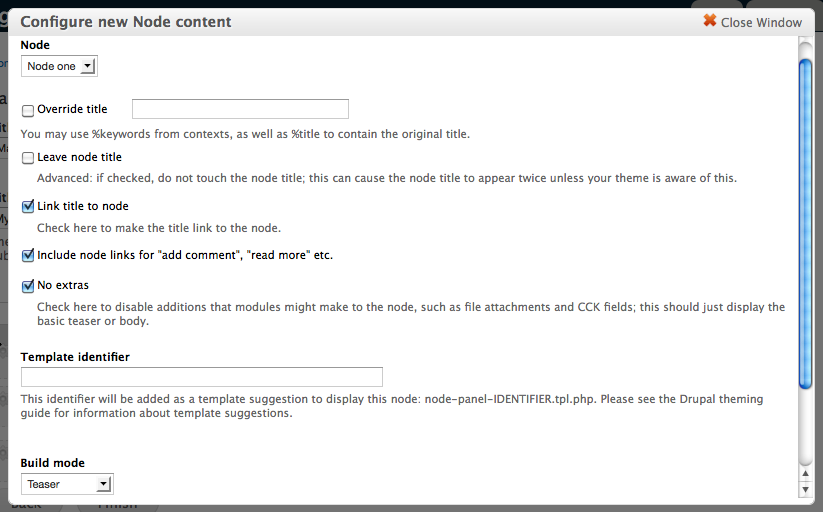Screen dimensions: 823x512
Task: Click the blue vertical scrollbar thumb
Action: (805, 220)
